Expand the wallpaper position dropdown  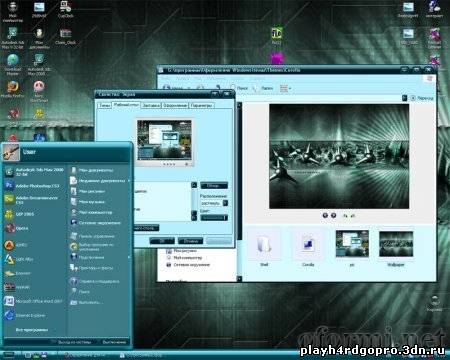click(225, 203)
